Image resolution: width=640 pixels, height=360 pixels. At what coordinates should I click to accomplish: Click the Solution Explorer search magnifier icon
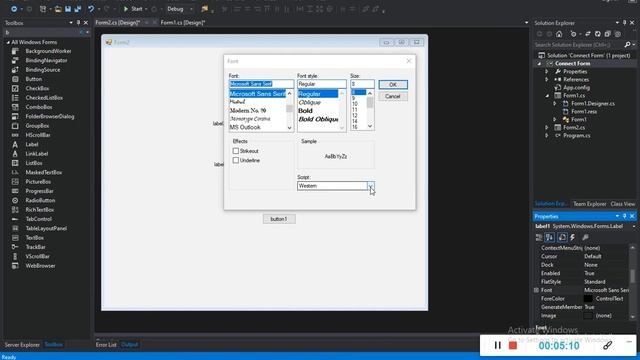pos(627,44)
